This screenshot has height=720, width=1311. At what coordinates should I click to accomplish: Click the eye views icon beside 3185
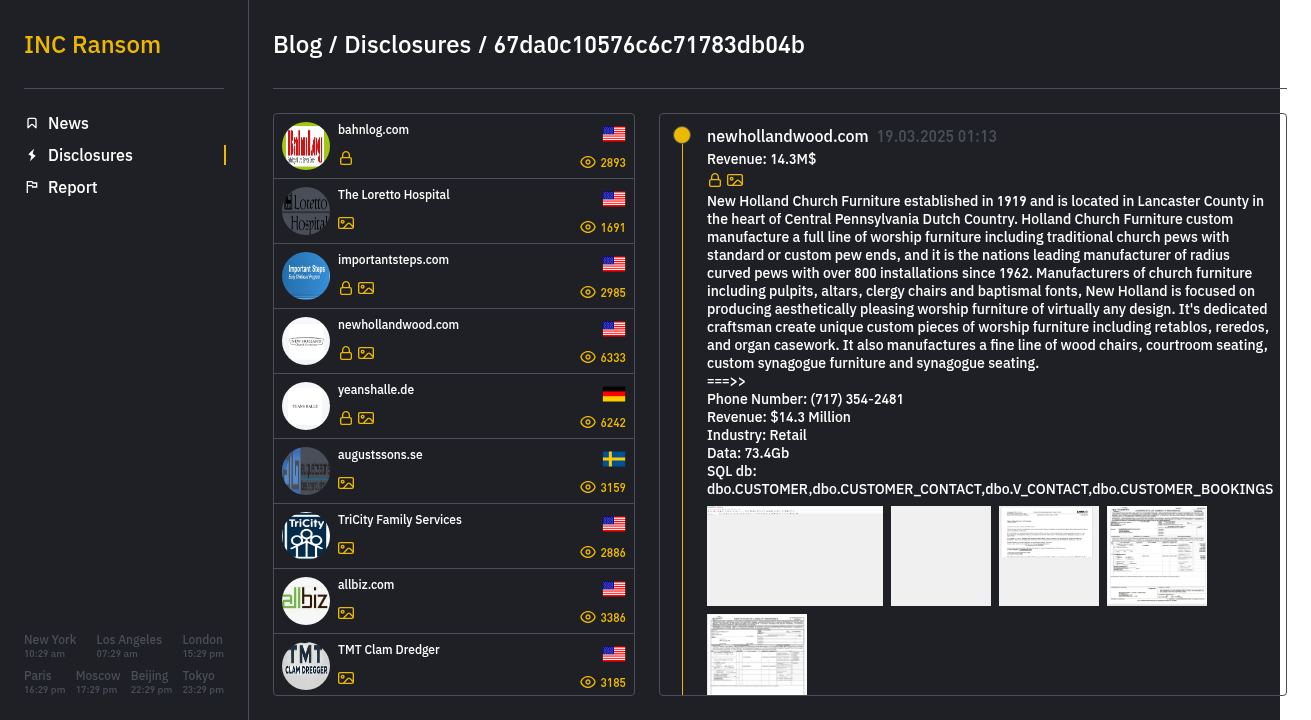click(588, 682)
